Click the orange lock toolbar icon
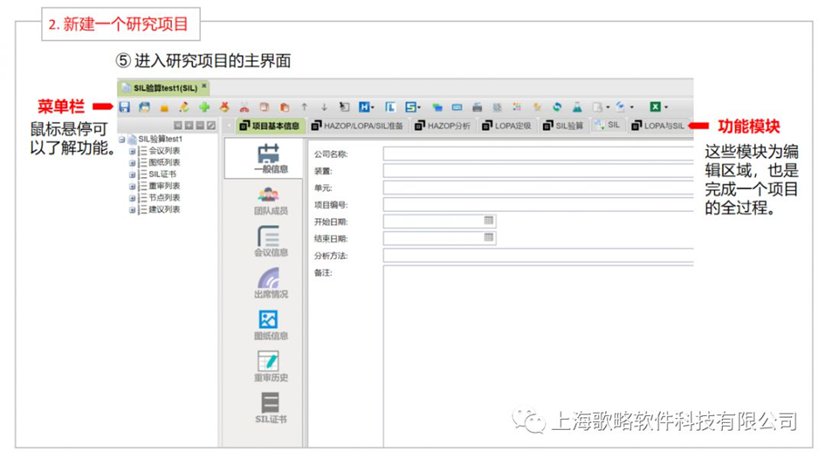 (x=164, y=107)
